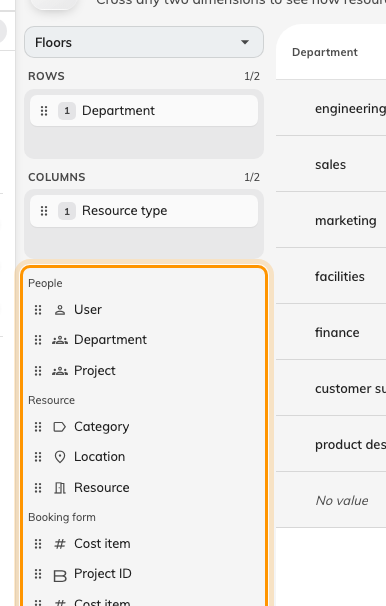Screen dimensions: 386x606
Task: Grab the drag handle beside Project
Action: [x=38, y=371]
